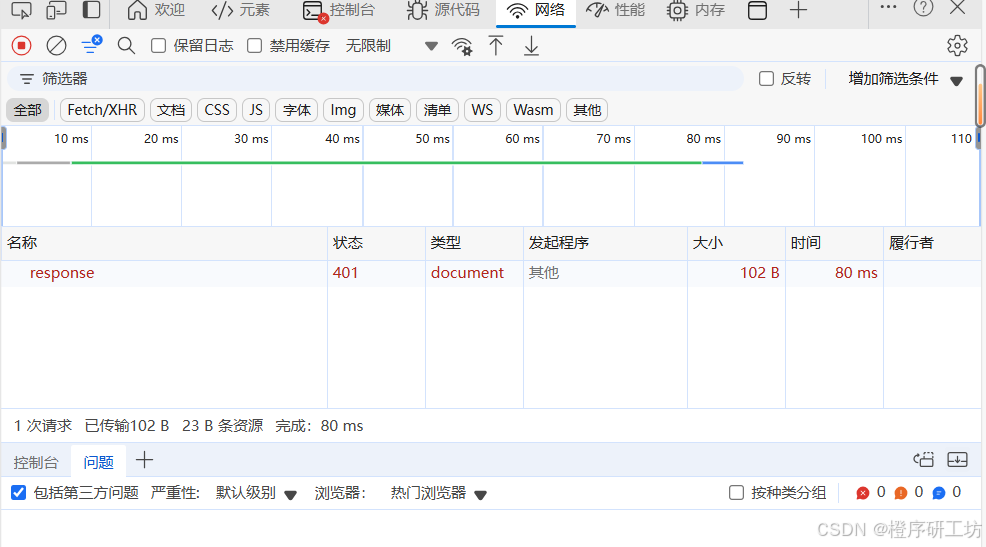Expand 增加筛选条件 dropdown
This screenshot has width=986, height=547.
[906, 79]
